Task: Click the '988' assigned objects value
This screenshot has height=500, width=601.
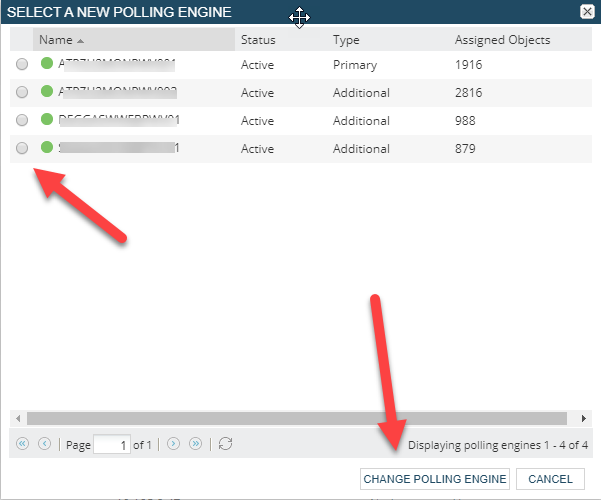Action: 465,120
